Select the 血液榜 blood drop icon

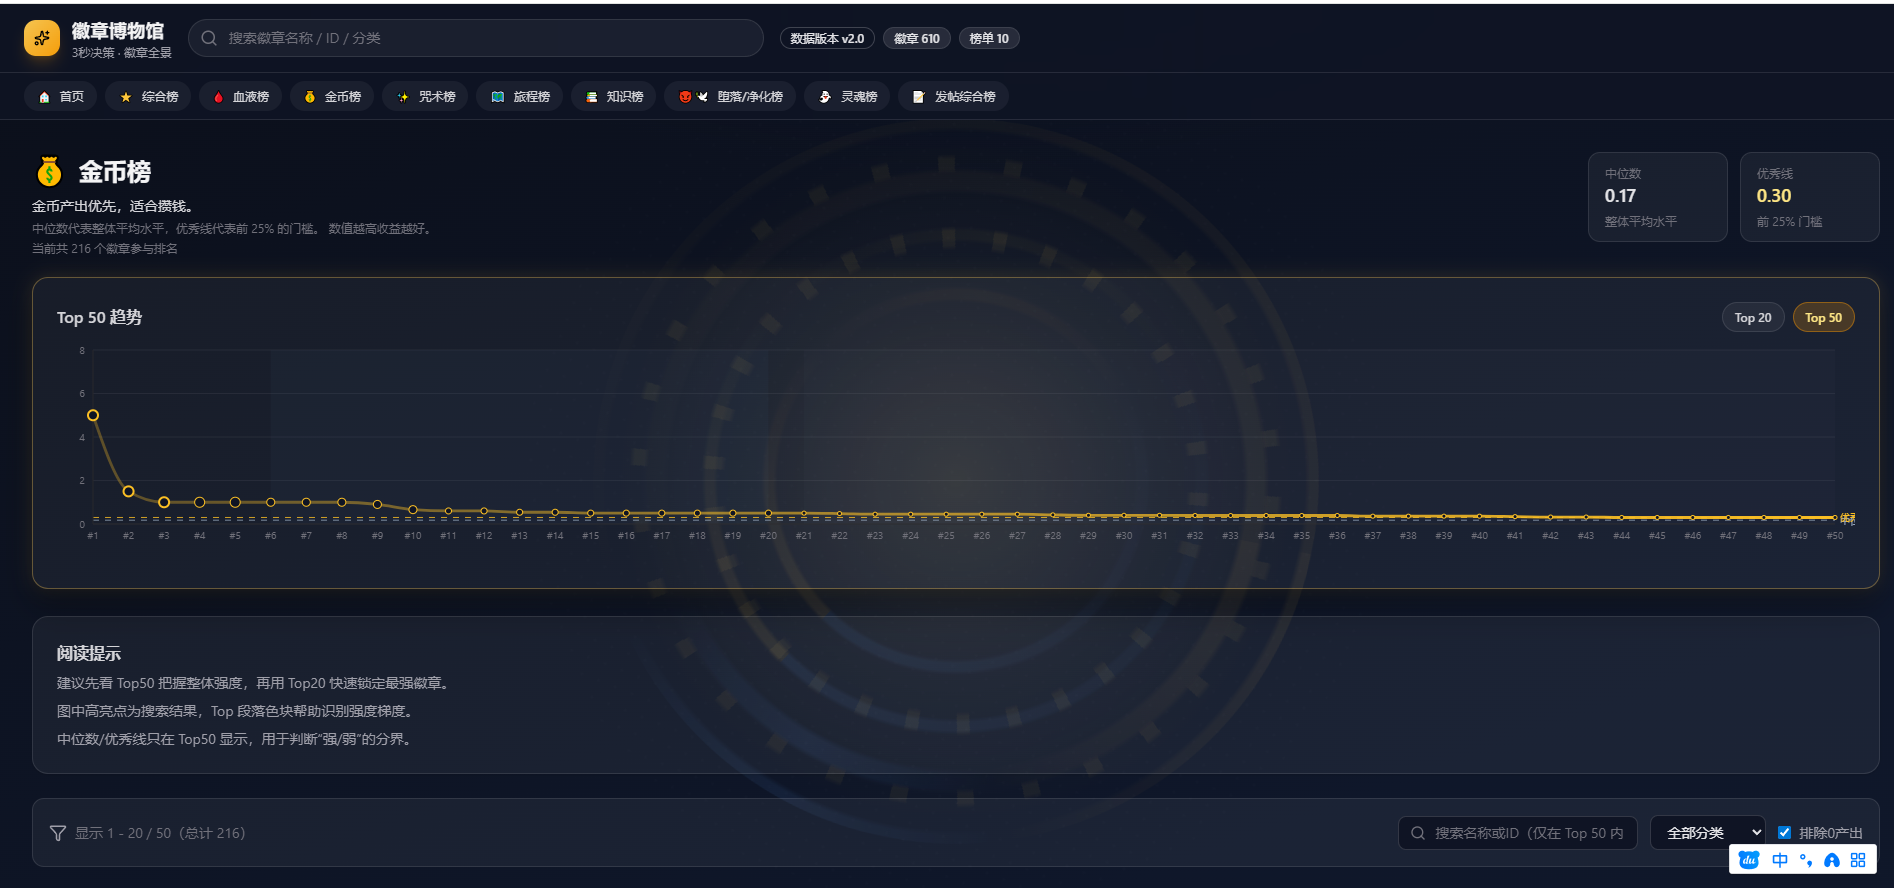coord(218,97)
